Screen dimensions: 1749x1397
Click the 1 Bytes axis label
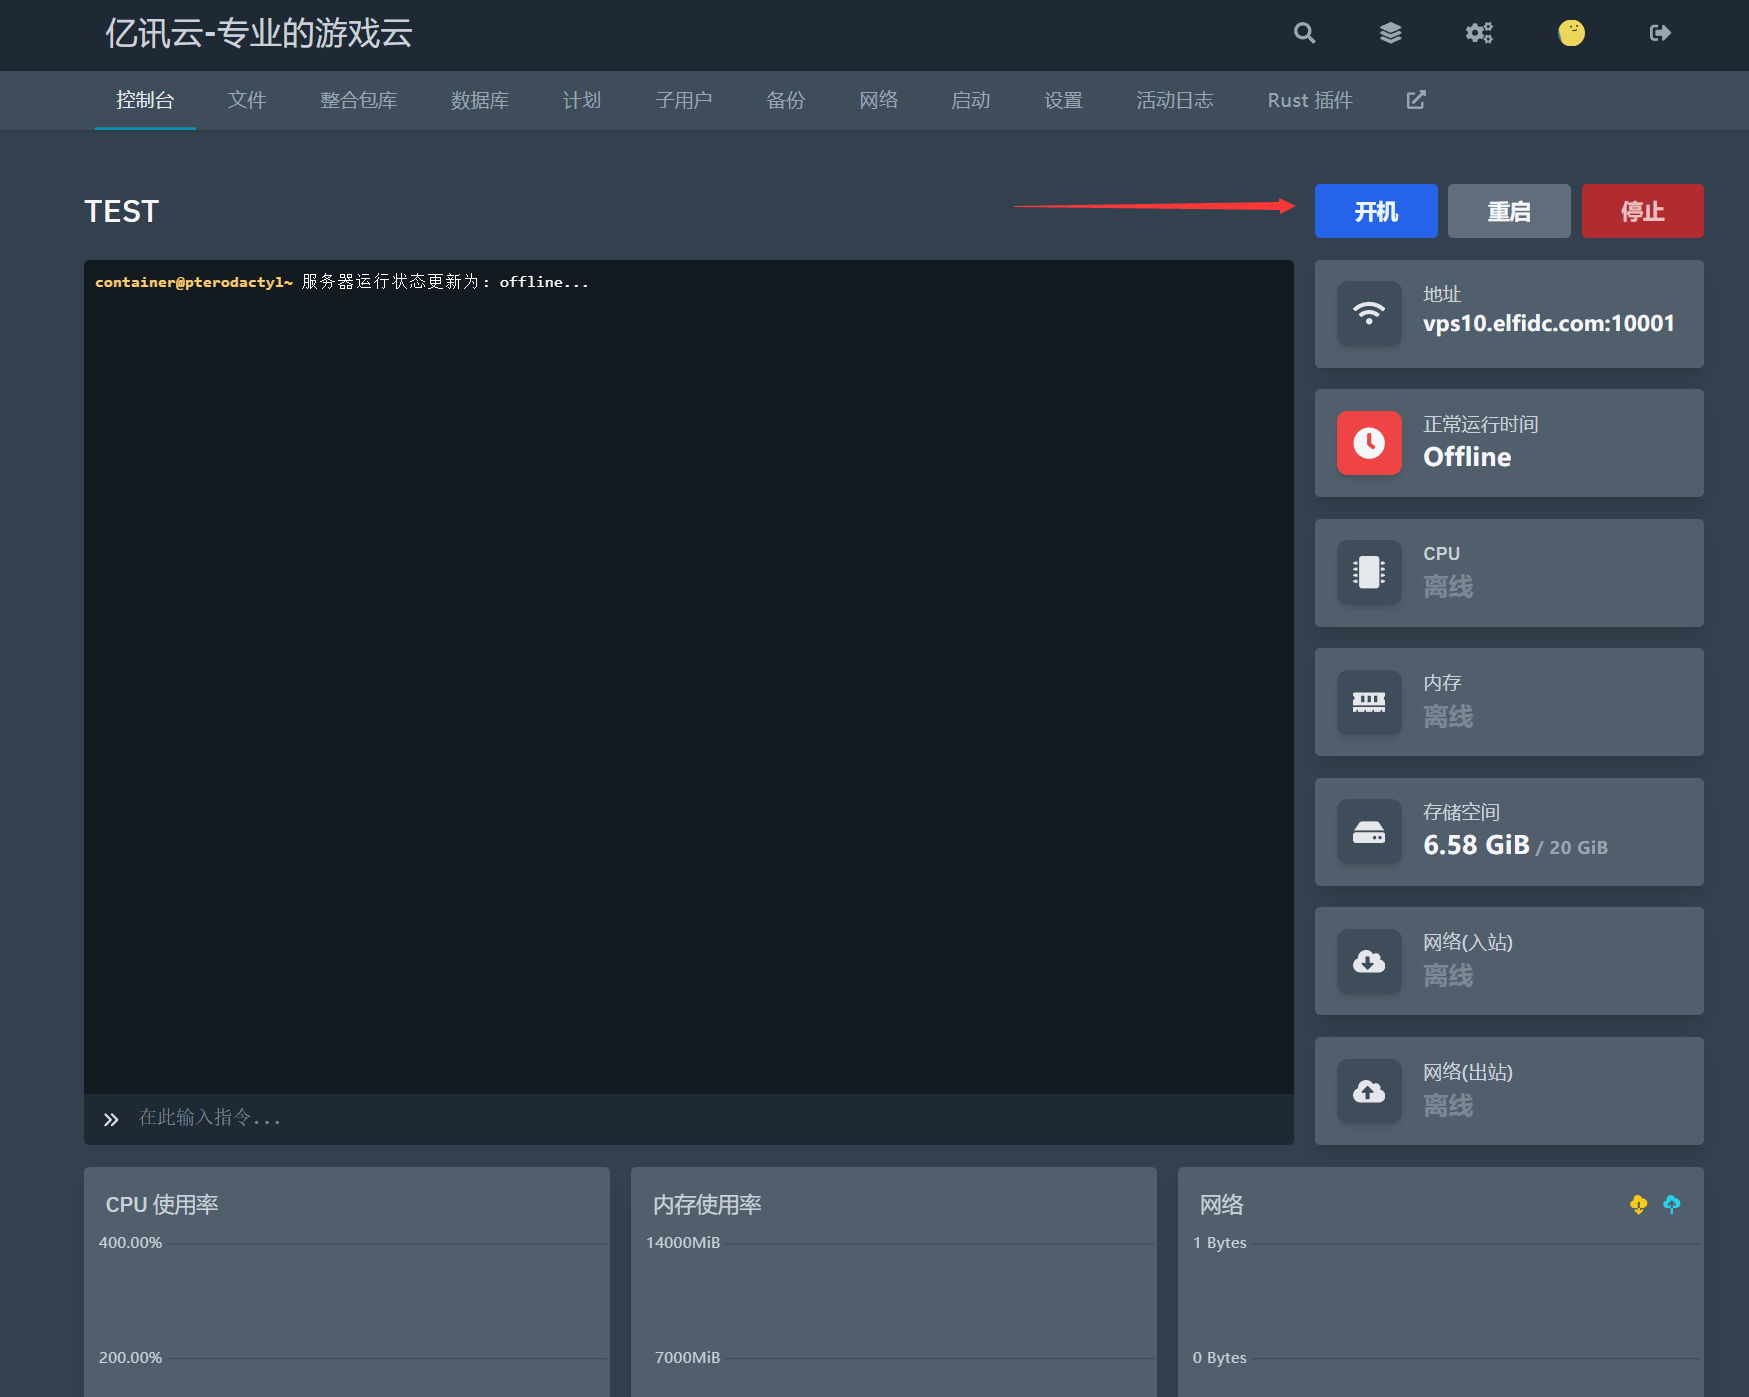click(1219, 1243)
